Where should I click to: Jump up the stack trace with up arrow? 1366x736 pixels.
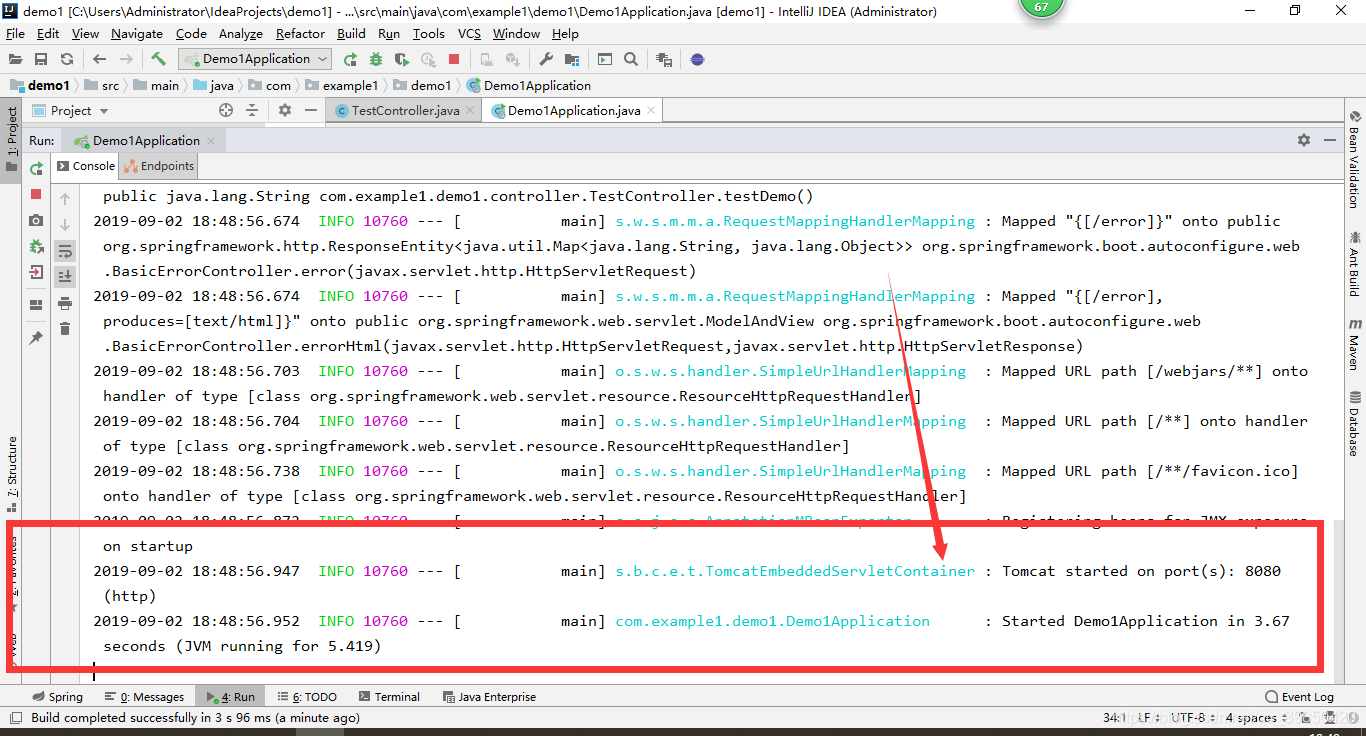tap(65, 198)
